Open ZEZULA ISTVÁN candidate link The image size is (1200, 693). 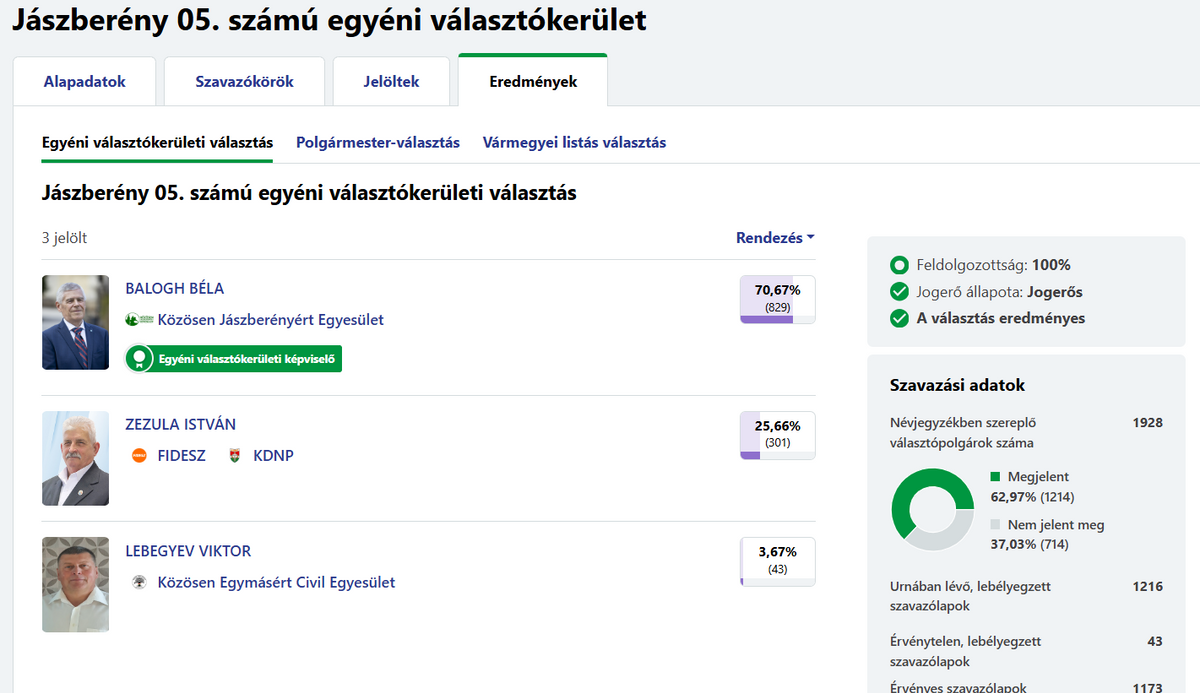(180, 424)
